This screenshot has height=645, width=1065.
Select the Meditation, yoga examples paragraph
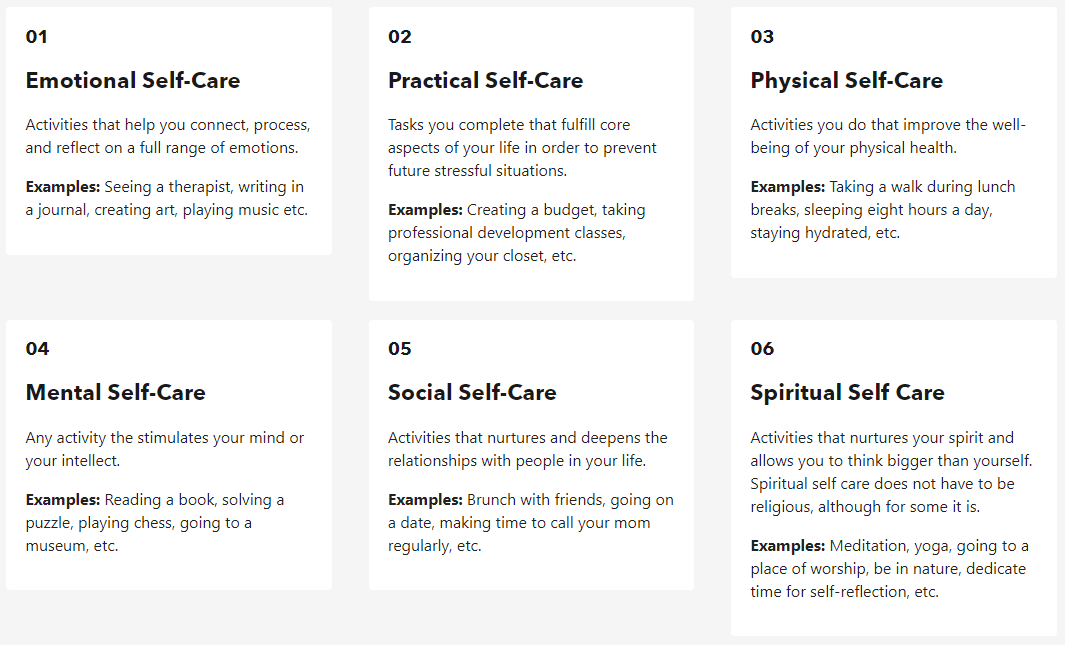pos(888,569)
